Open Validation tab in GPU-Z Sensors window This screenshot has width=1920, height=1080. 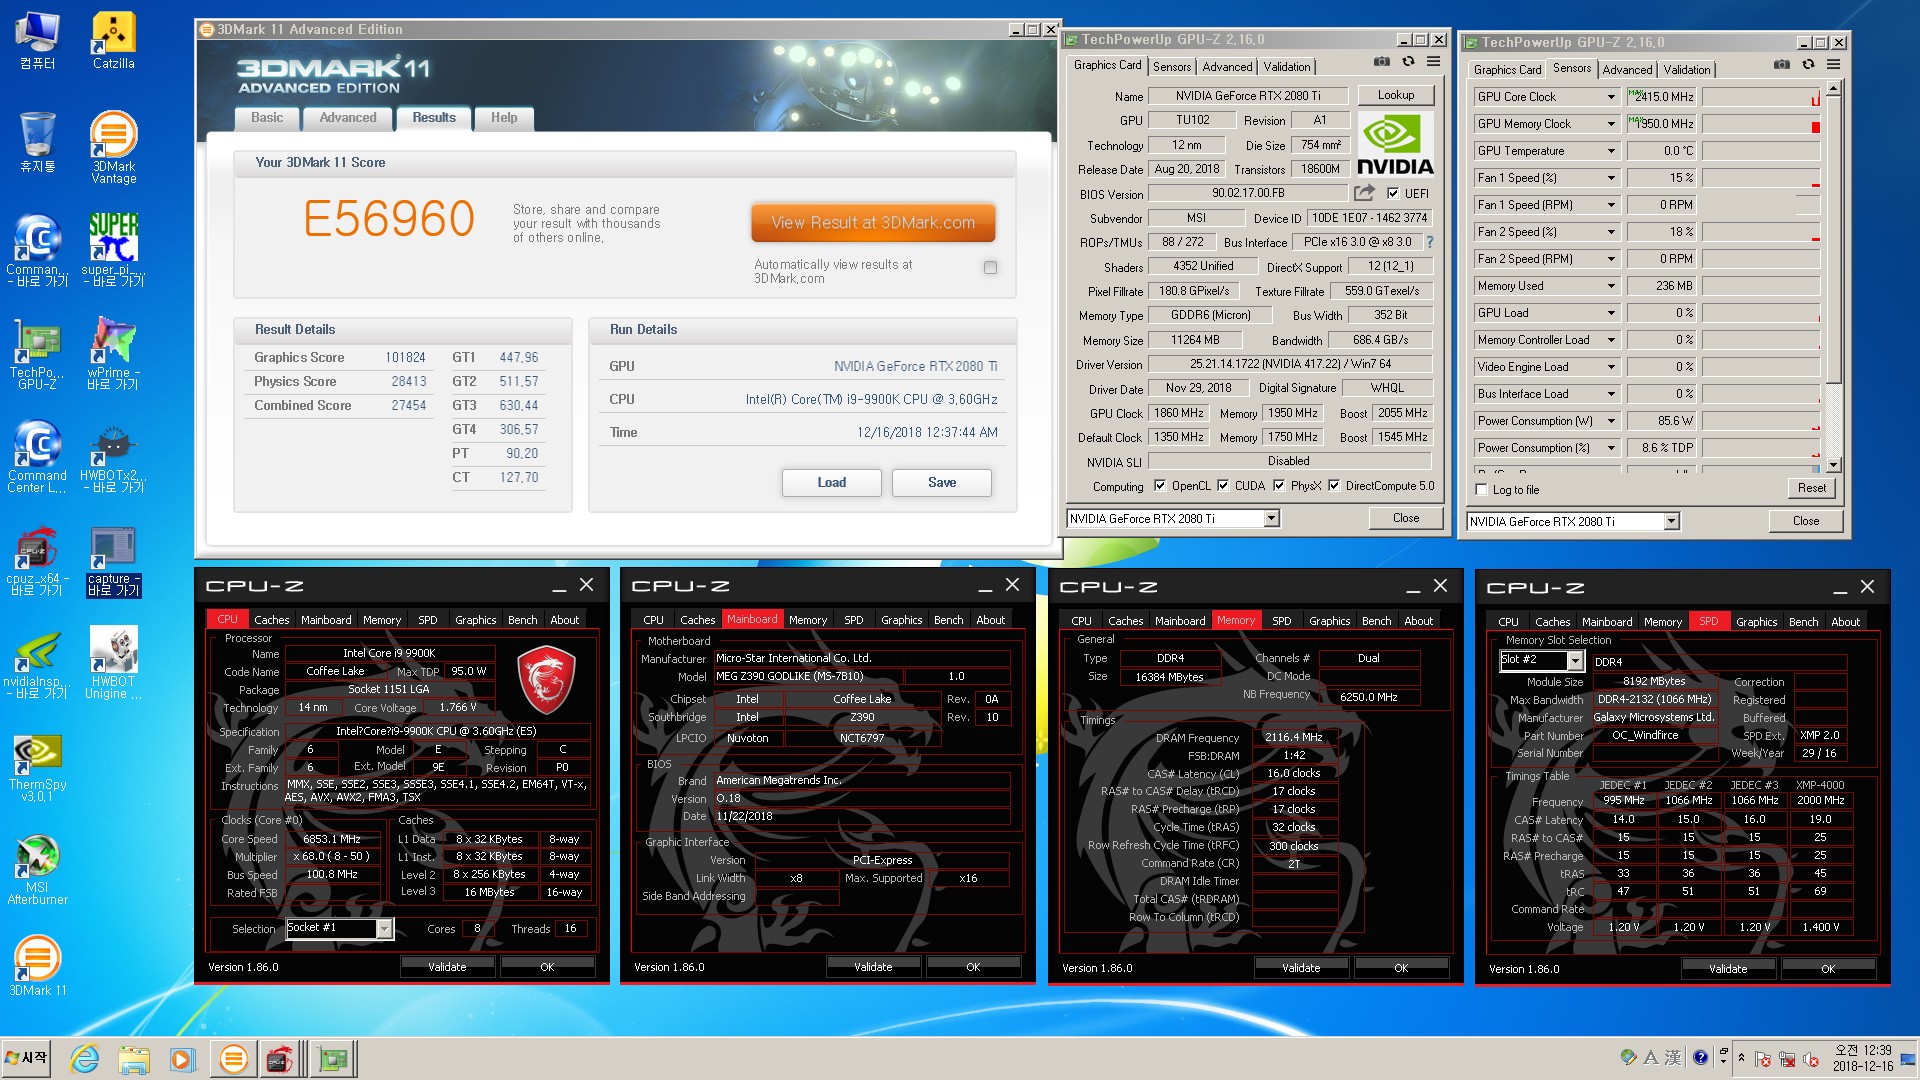[x=1687, y=70]
